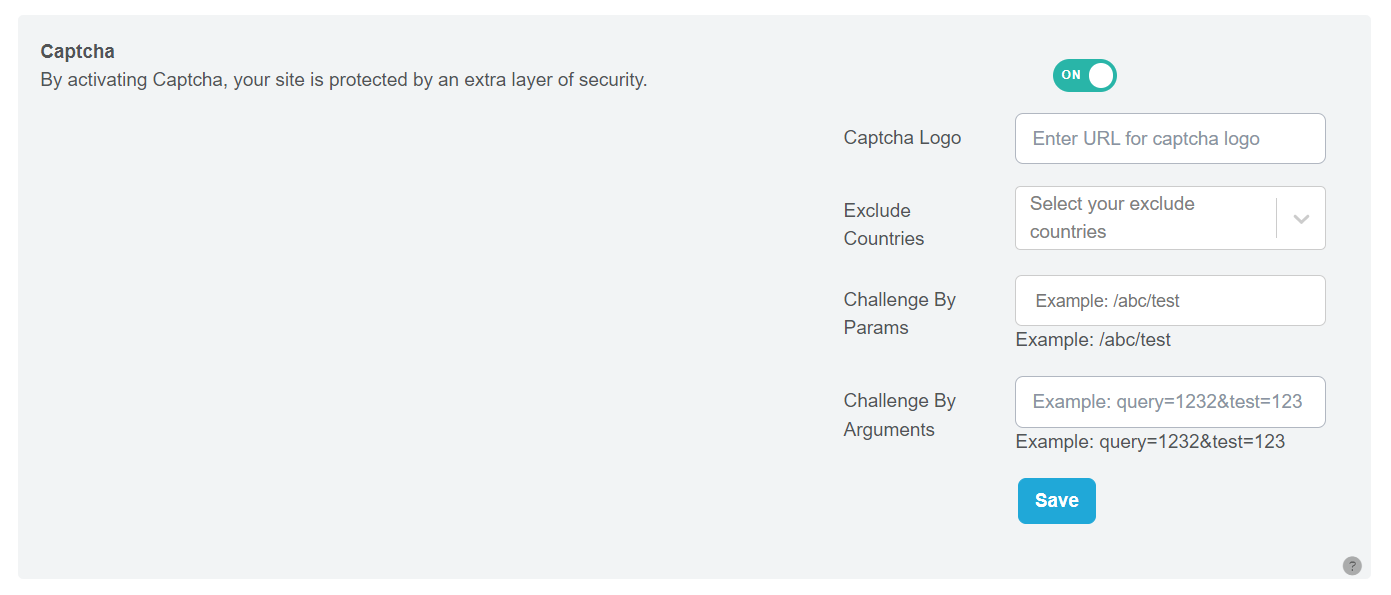Select the Challenge By Arguments text box
The image size is (1391, 595).
point(1169,402)
